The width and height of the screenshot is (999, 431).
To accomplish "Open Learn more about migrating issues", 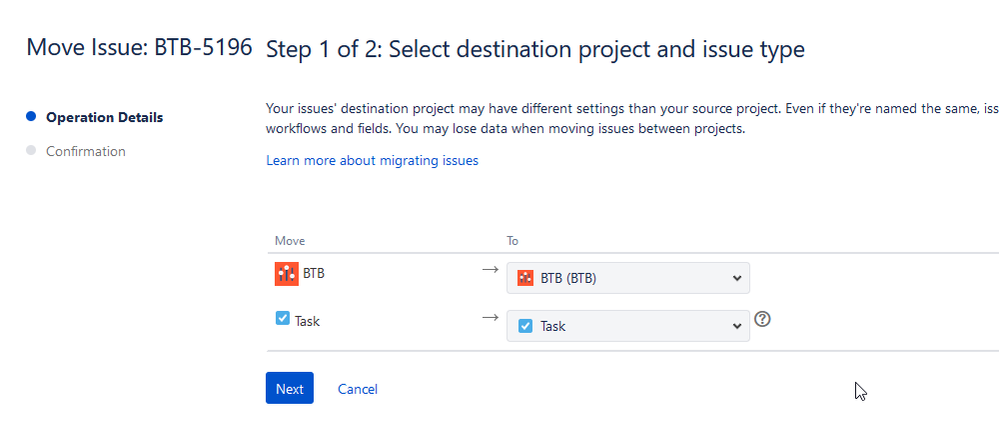I will click(x=372, y=161).
